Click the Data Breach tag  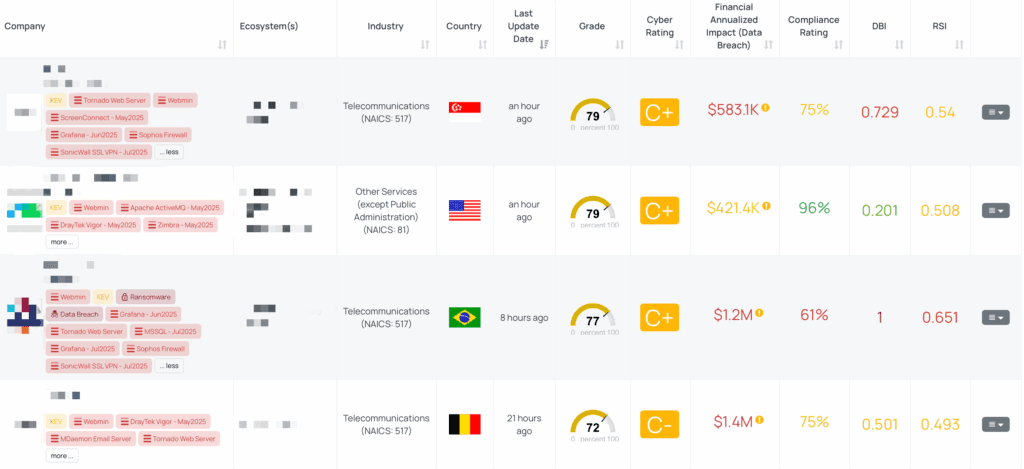pyautogui.click(x=75, y=314)
